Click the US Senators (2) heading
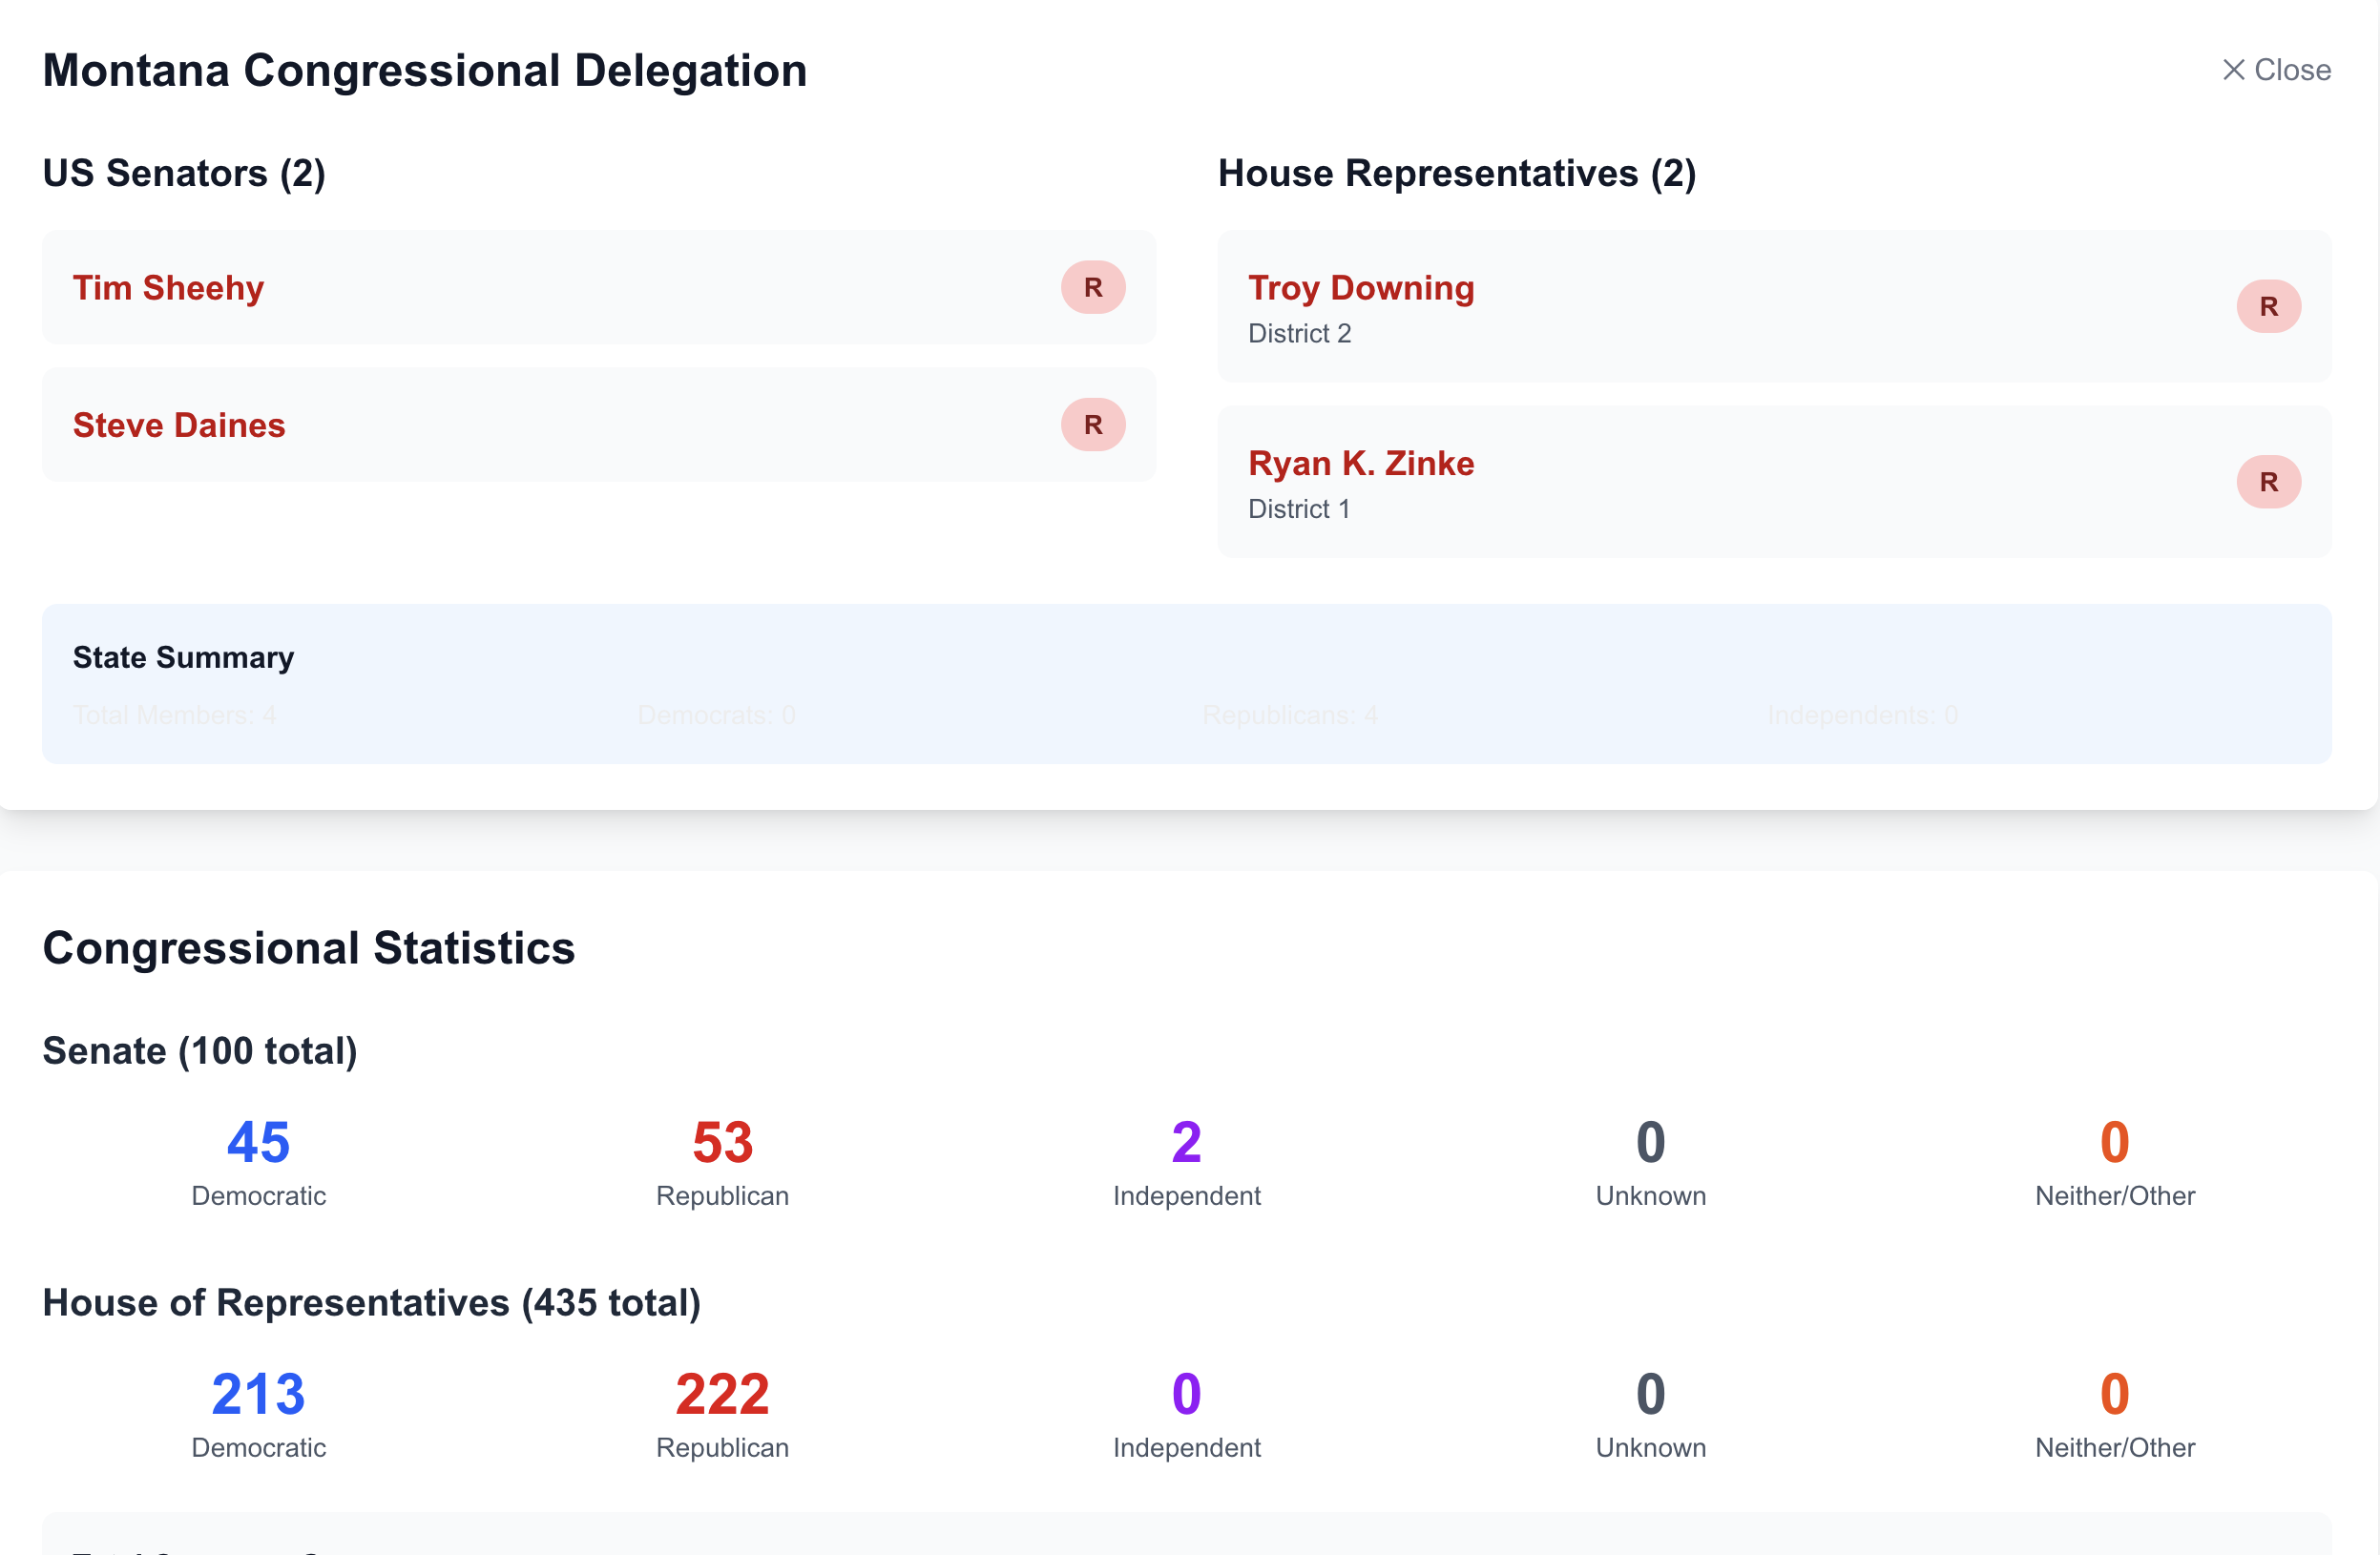This screenshot has height=1555, width=2380. click(184, 173)
